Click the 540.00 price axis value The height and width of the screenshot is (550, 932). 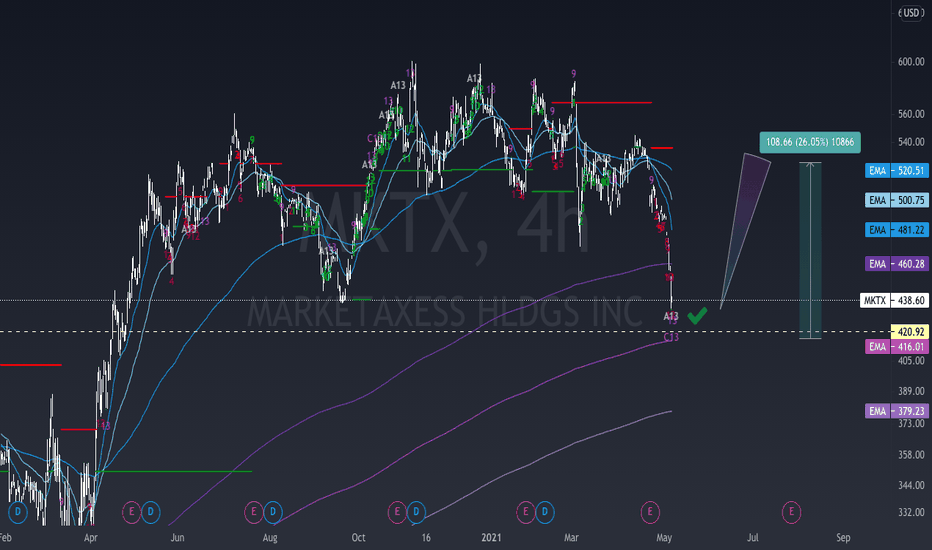pyautogui.click(x=911, y=142)
